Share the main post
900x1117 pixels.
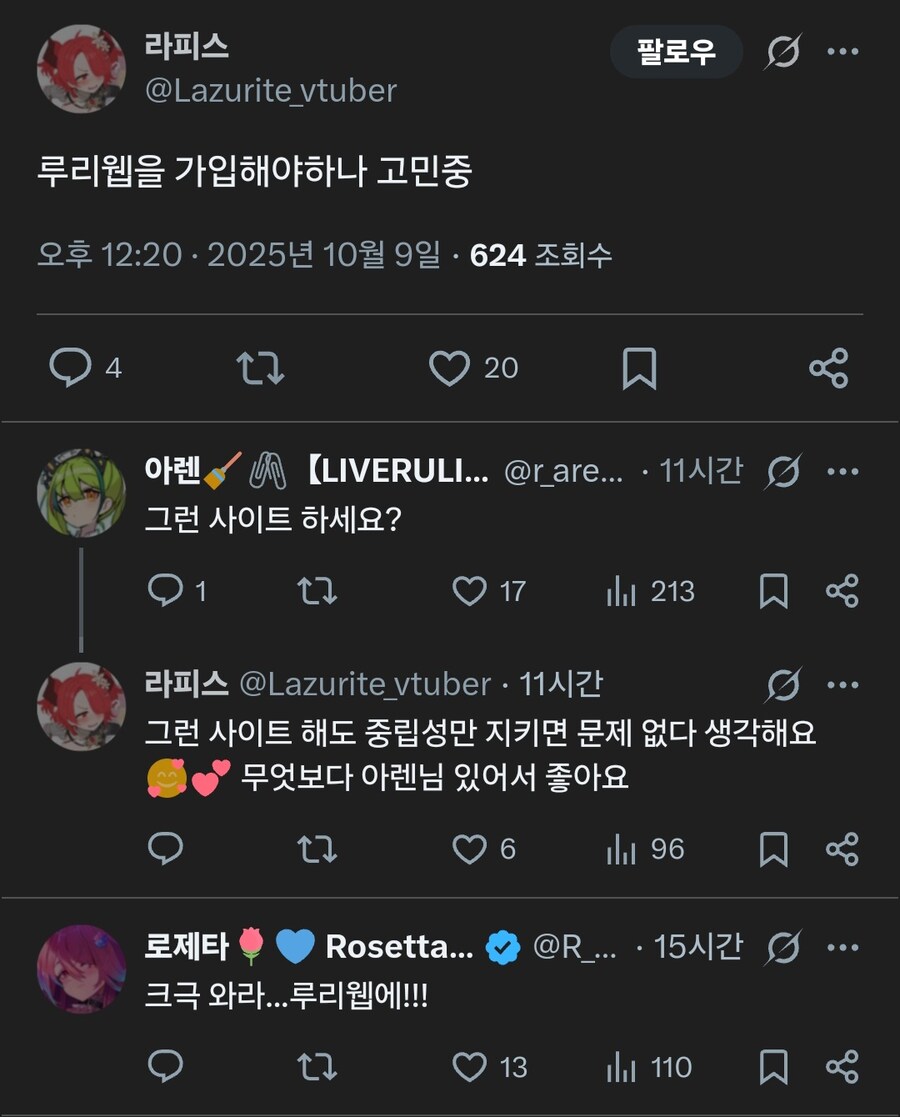click(828, 368)
